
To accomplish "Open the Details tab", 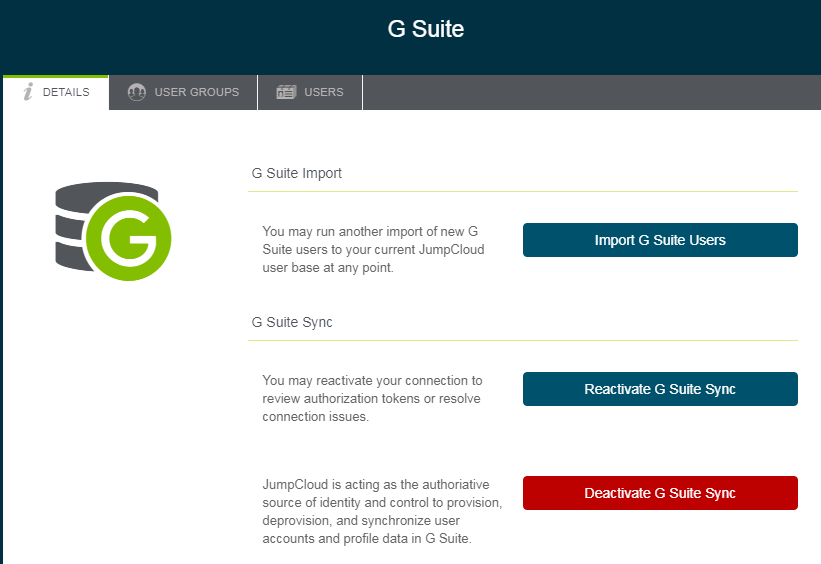I will pyautogui.click(x=56, y=93).
